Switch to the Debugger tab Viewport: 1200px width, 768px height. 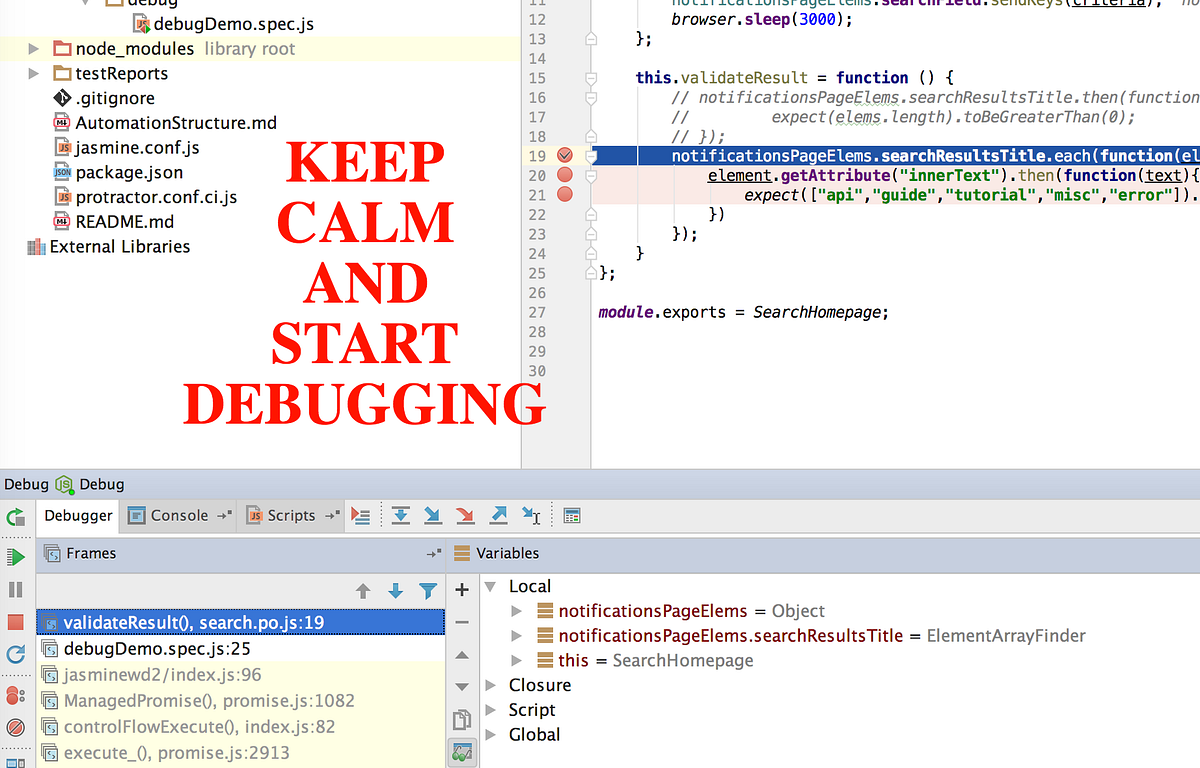click(x=79, y=516)
